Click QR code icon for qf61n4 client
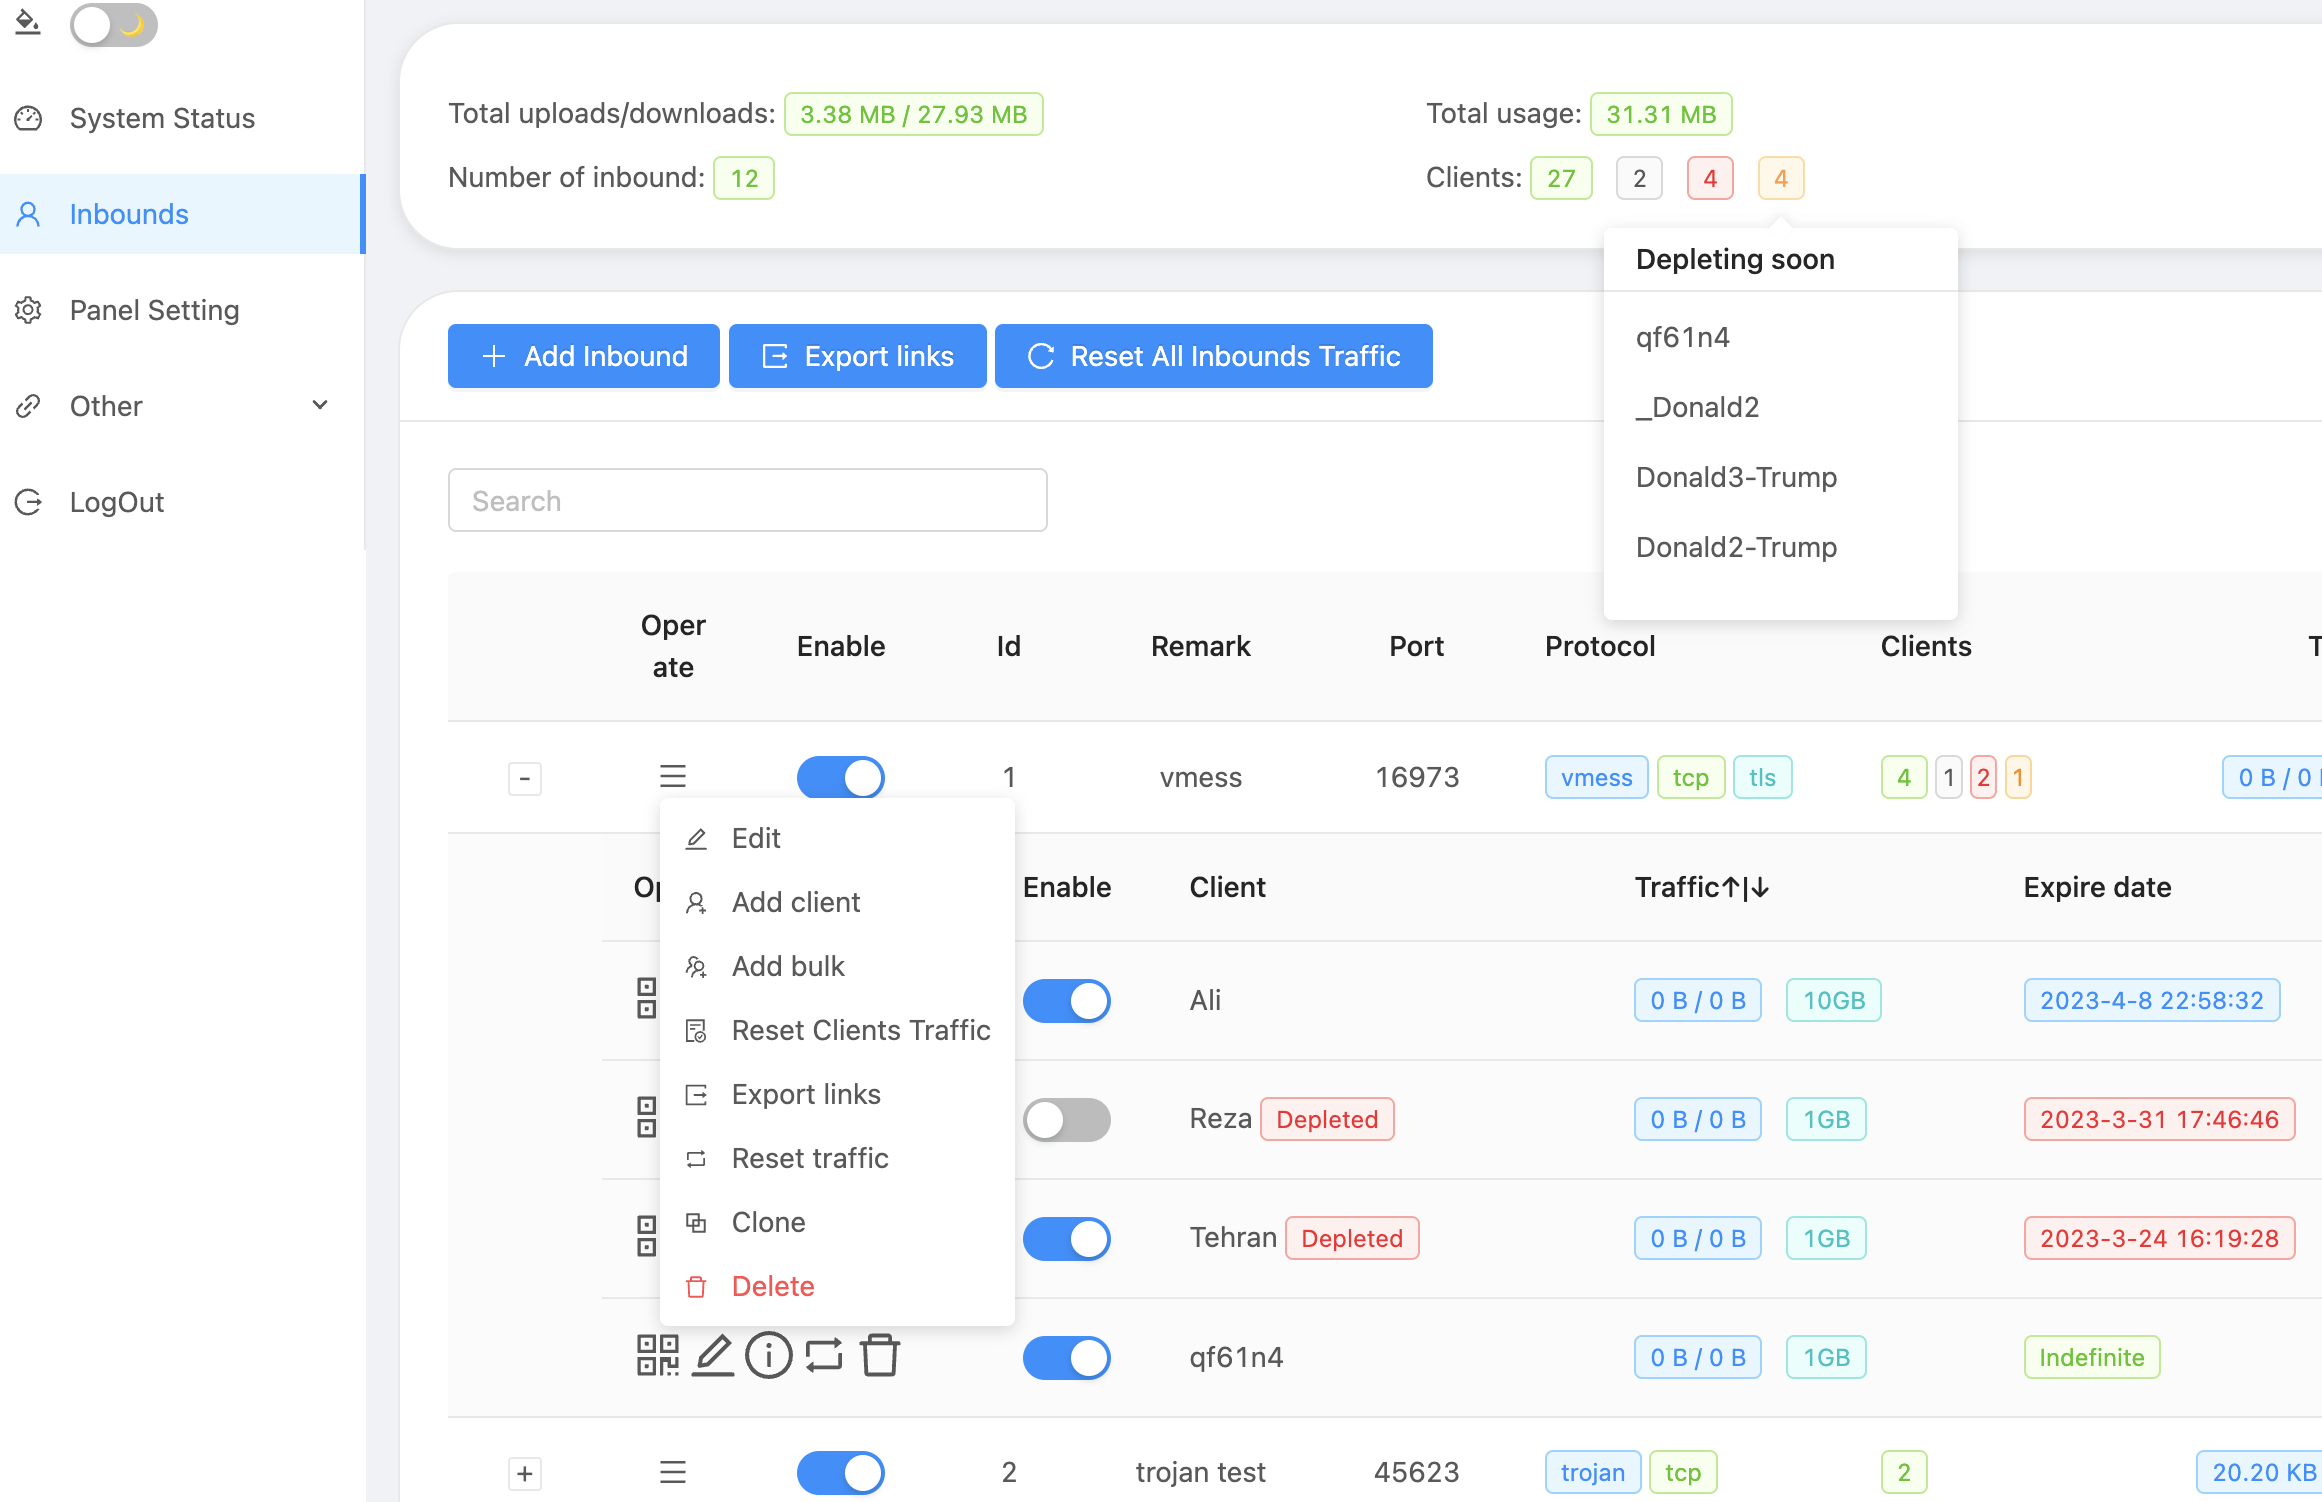 coord(657,1356)
